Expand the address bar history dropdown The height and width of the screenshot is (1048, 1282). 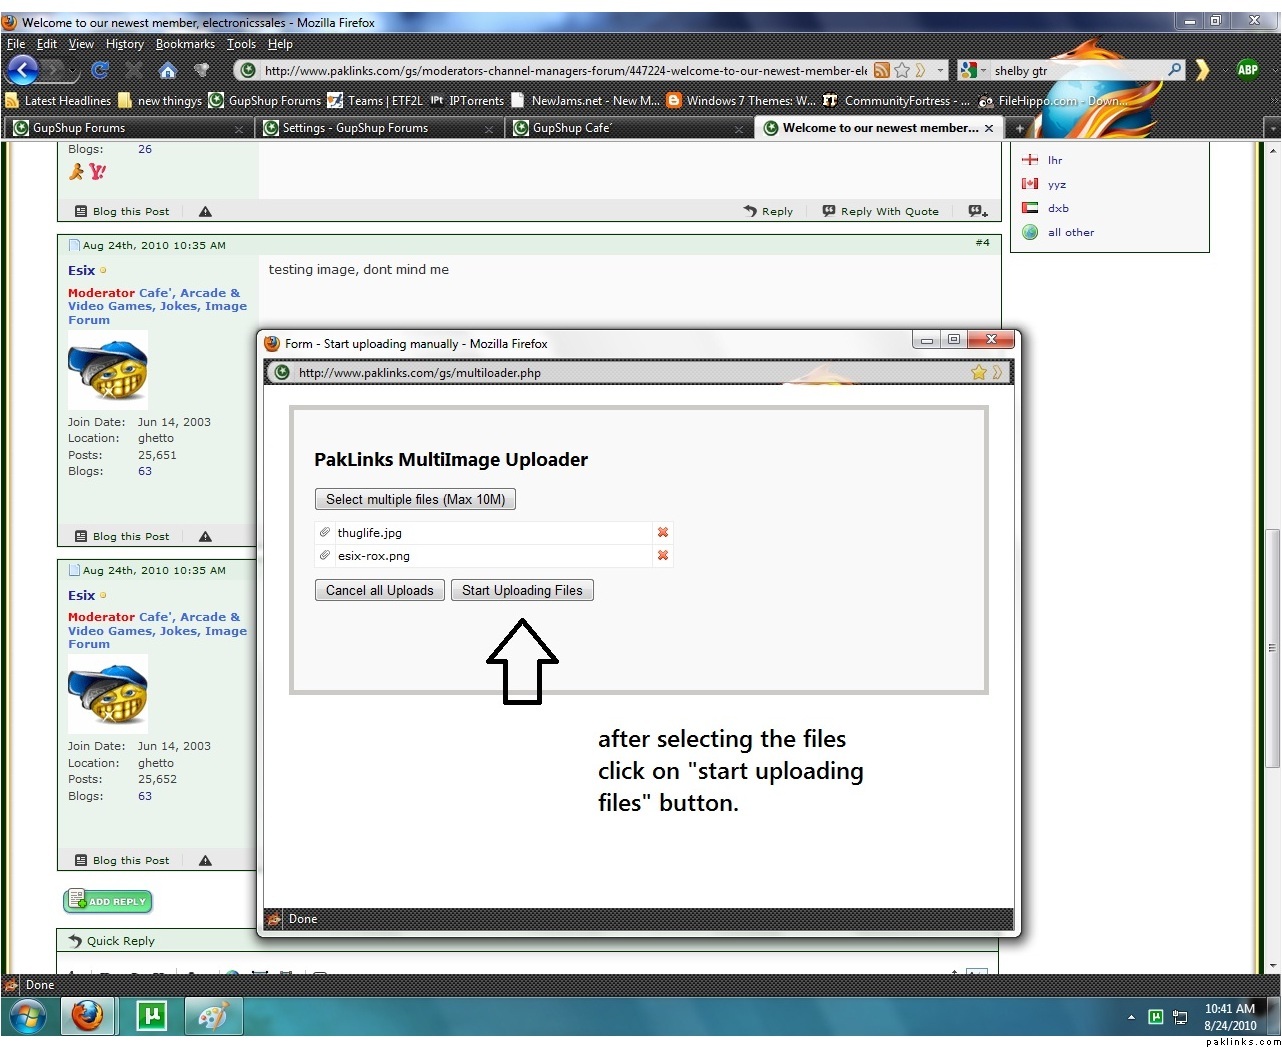[x=940, y=70]
